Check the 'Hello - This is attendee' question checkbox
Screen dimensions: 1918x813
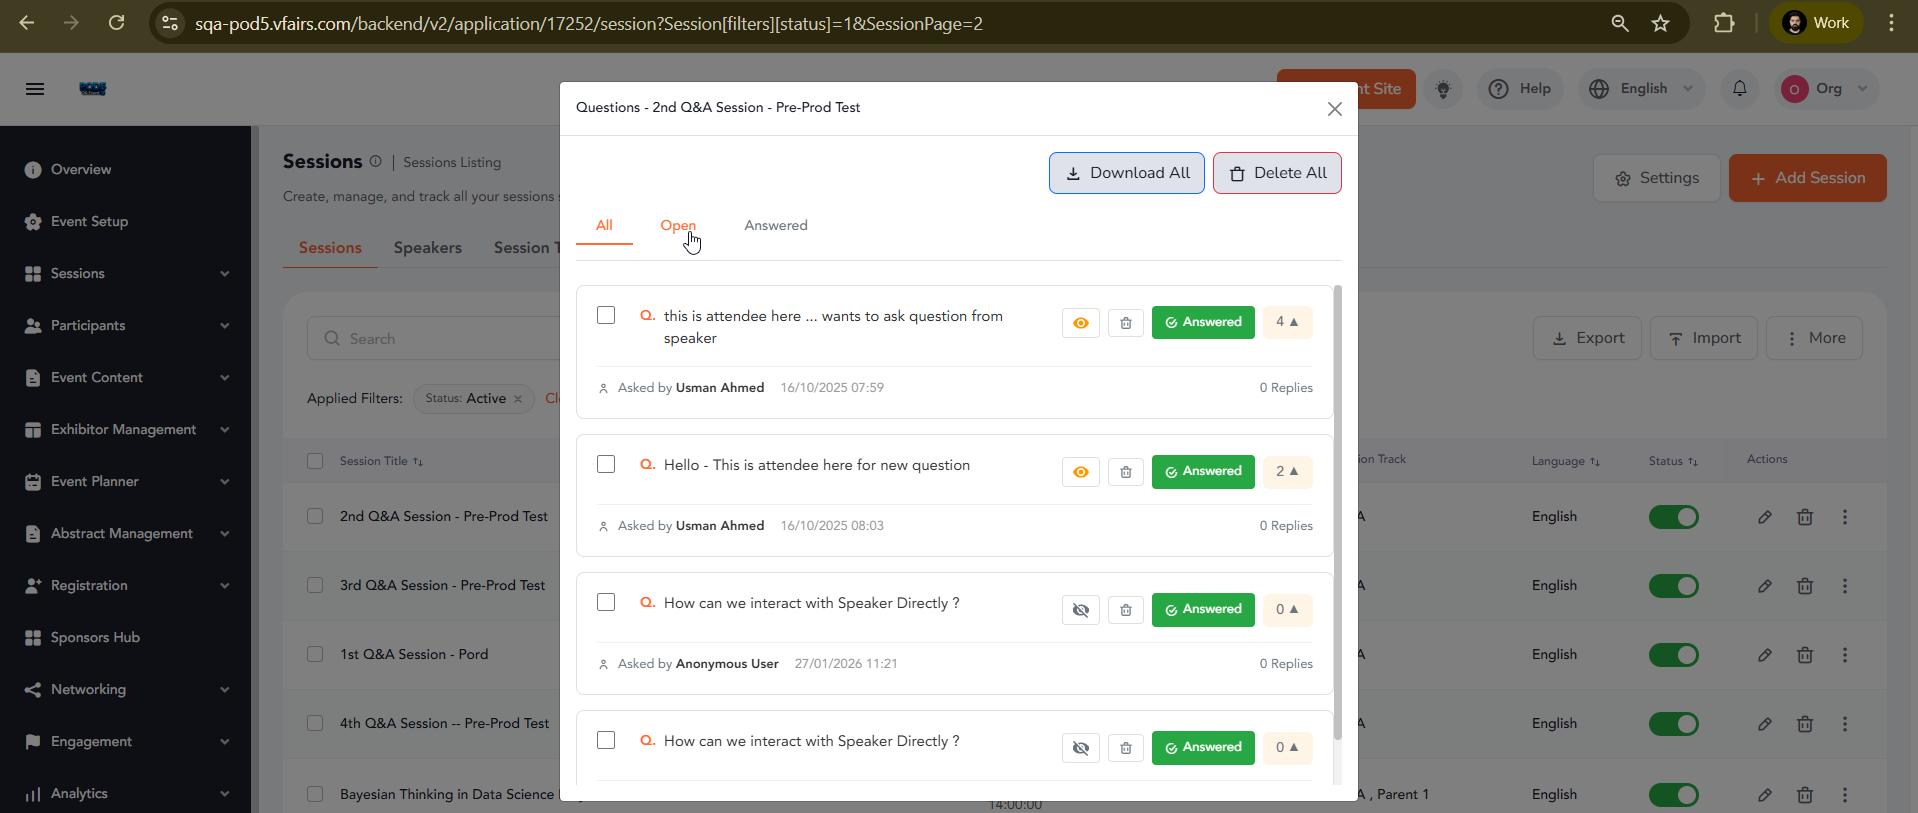click(606, 464)
